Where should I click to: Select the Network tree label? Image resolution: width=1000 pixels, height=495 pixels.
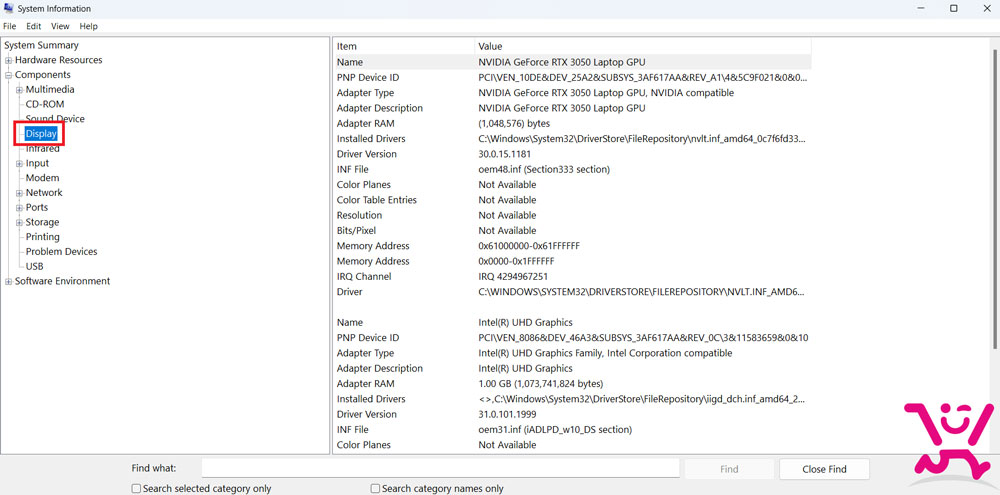[44, 193]
